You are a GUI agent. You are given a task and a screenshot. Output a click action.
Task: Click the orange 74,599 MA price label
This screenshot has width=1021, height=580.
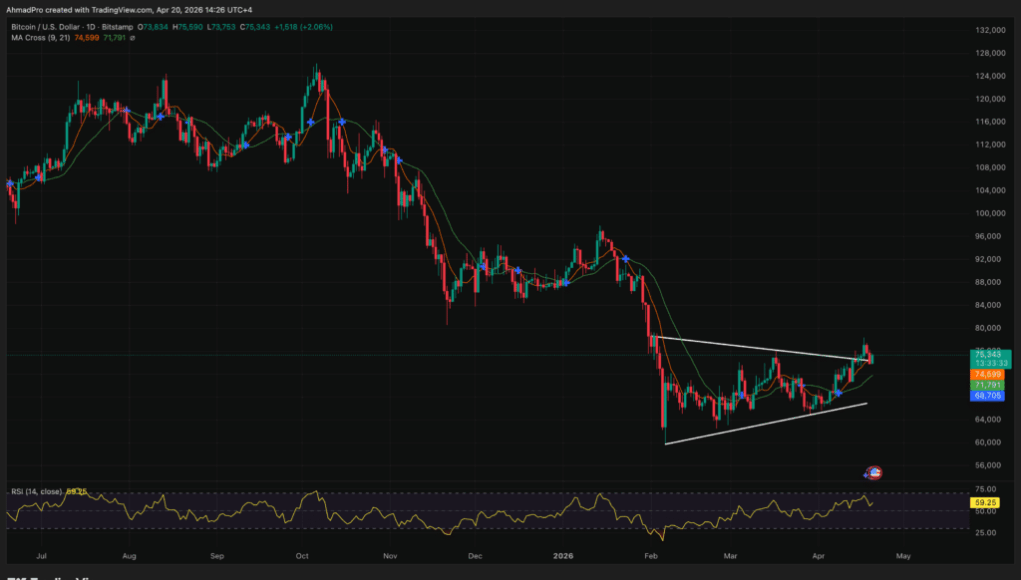click(x=988, y=373)
